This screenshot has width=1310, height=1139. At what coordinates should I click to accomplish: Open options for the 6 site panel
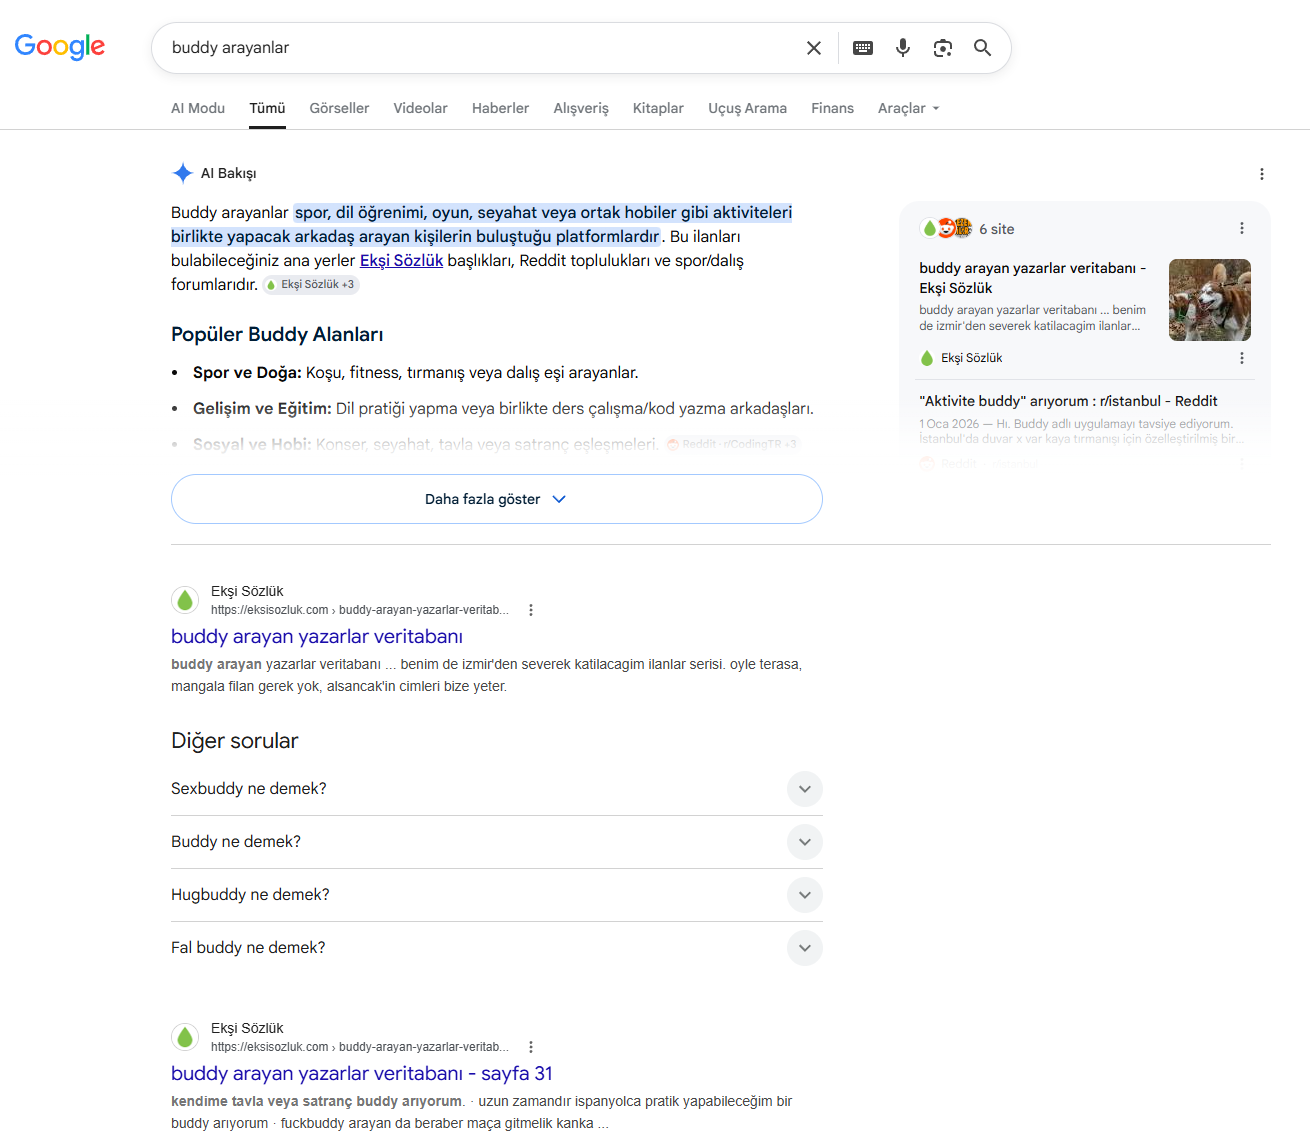[x=1242, y=228]
